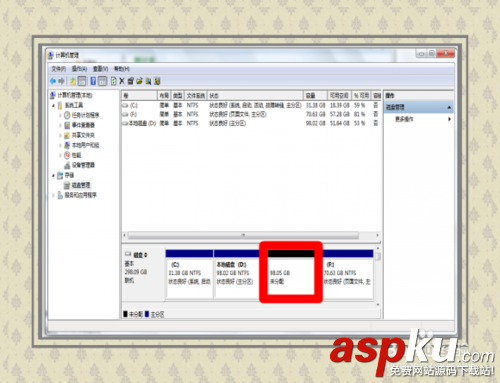The width and height of the screenshot is (500, 383).
Task: Open the 帮助(H) menu
Action: [122, 69]
